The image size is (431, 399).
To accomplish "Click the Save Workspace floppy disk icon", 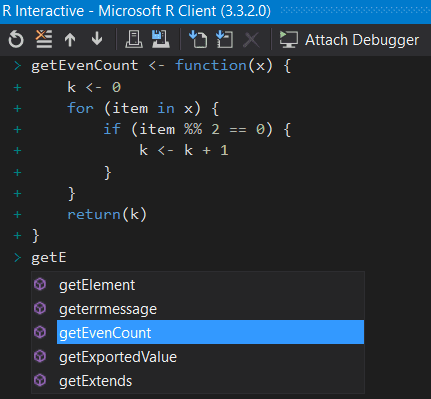I will click(x=160, y=39).
